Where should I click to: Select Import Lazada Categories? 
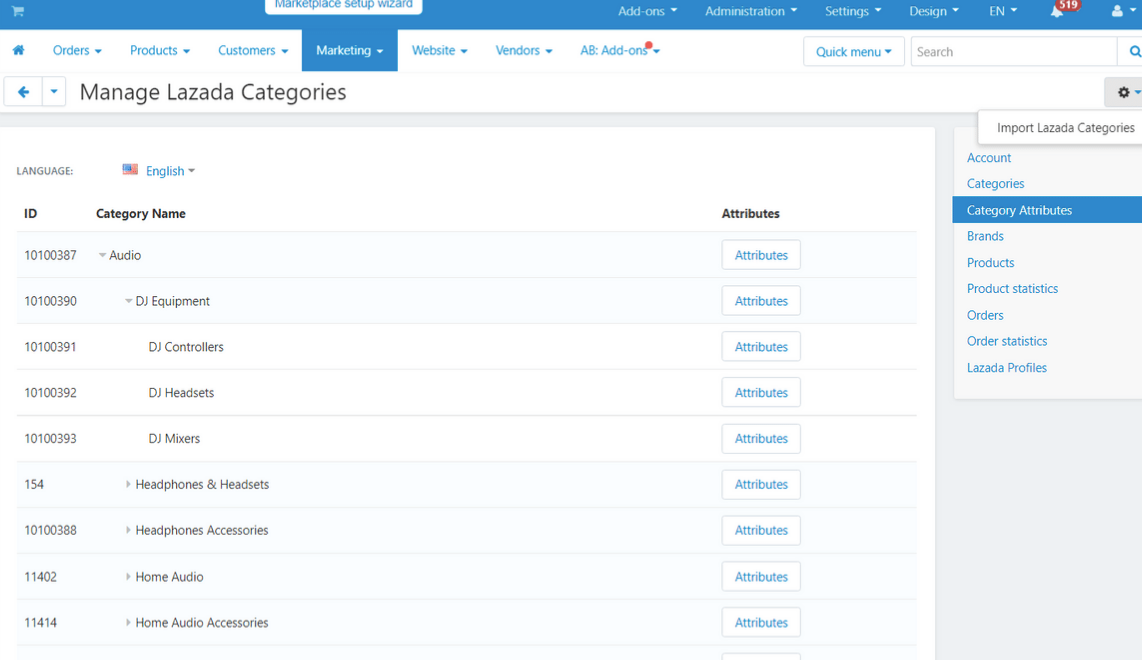point(1065,127)
